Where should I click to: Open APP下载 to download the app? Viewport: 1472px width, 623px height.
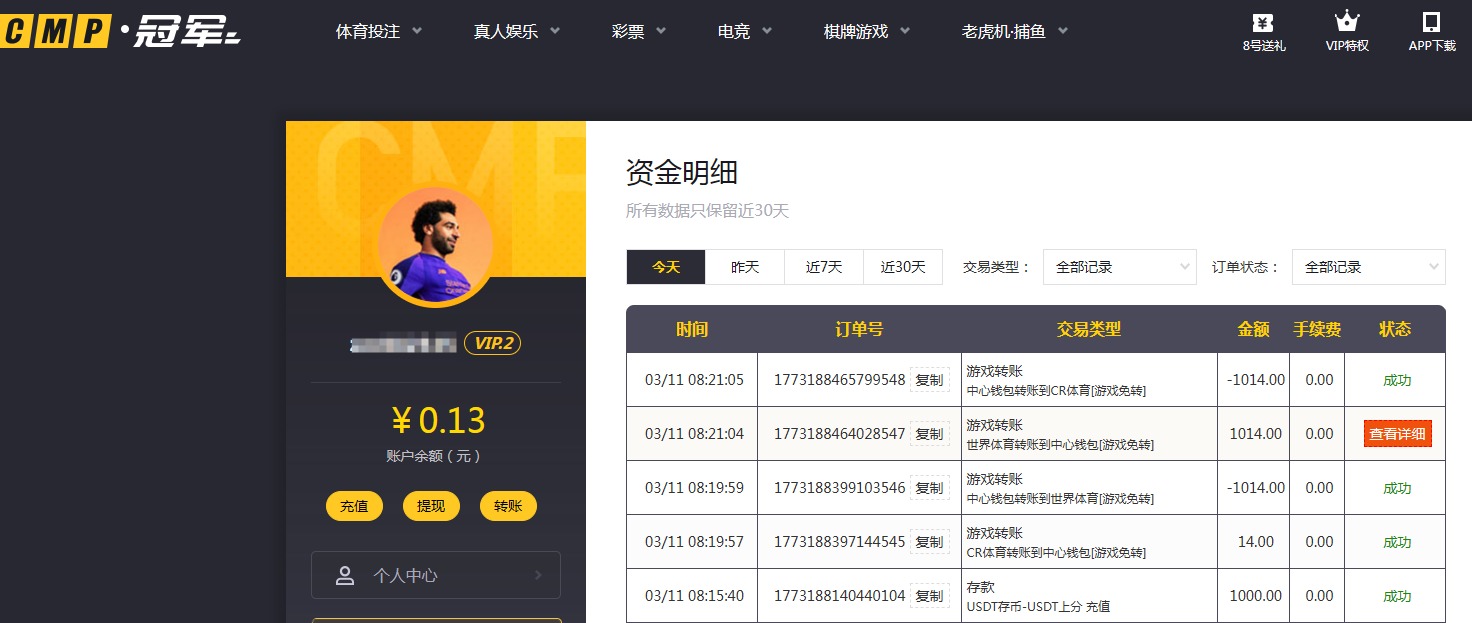click(1431, 30)
